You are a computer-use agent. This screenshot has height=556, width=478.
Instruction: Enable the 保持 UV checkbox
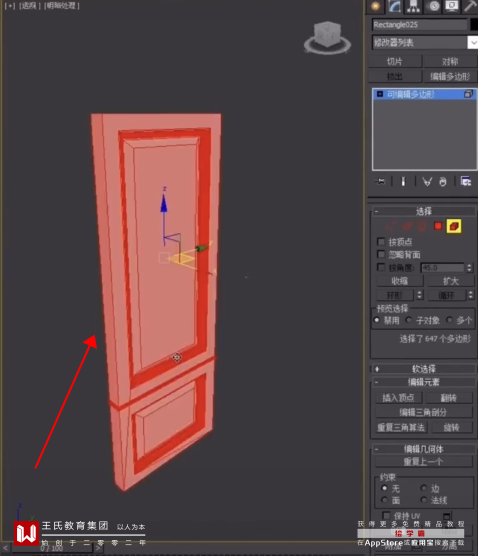[x=387, y=515]
